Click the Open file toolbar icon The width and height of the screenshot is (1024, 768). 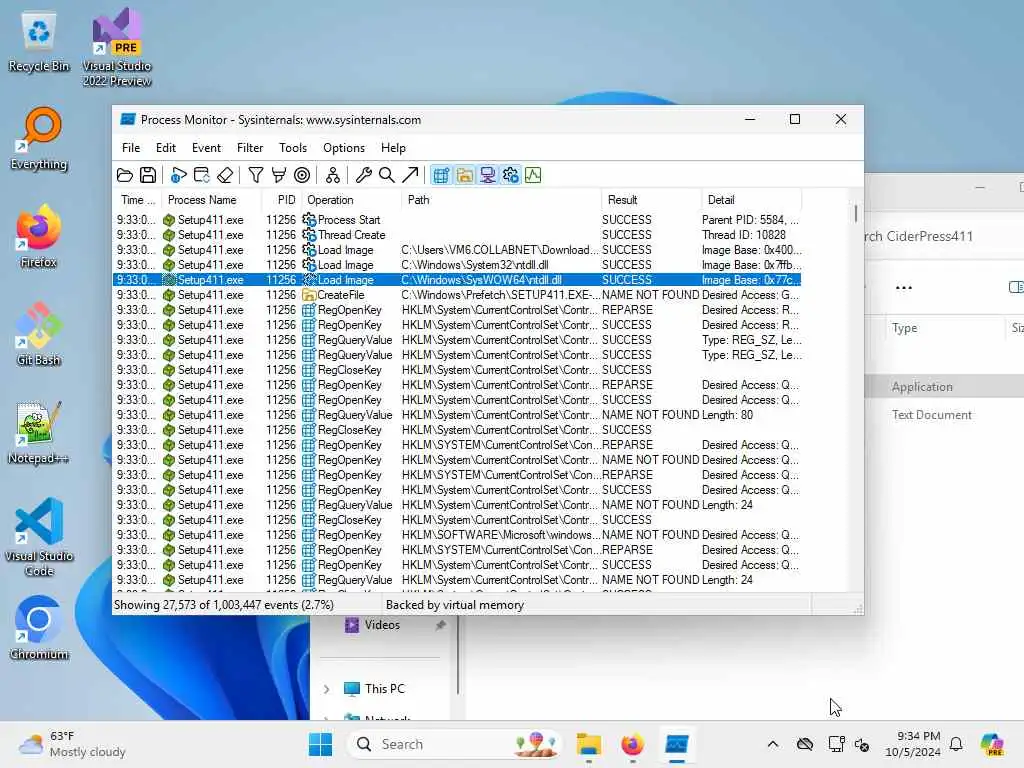coord(125,175)
